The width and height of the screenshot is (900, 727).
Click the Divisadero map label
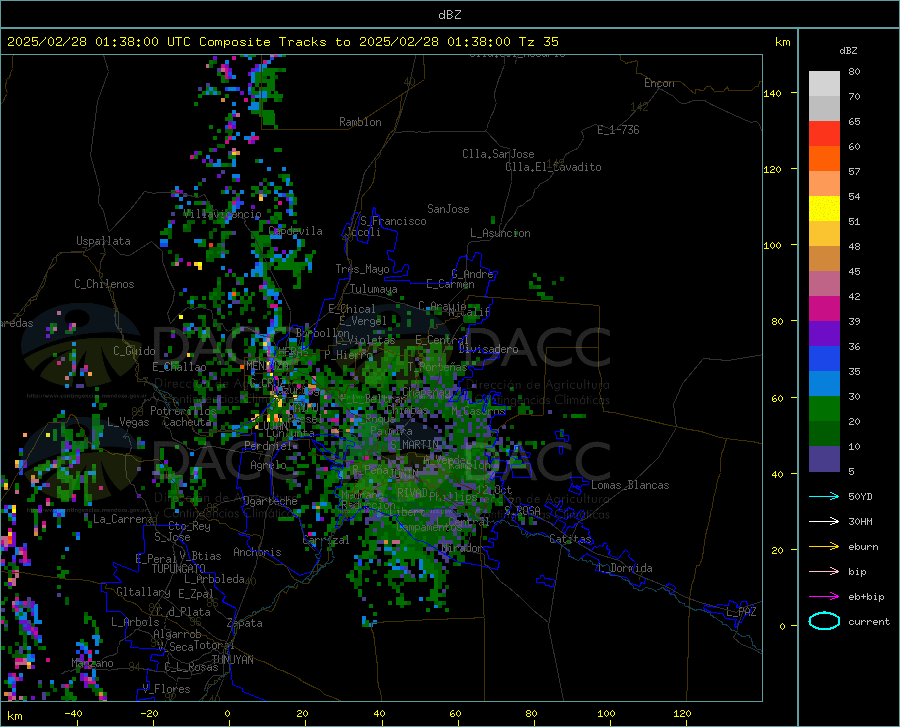pyautogui.click(x=488, y=349)
